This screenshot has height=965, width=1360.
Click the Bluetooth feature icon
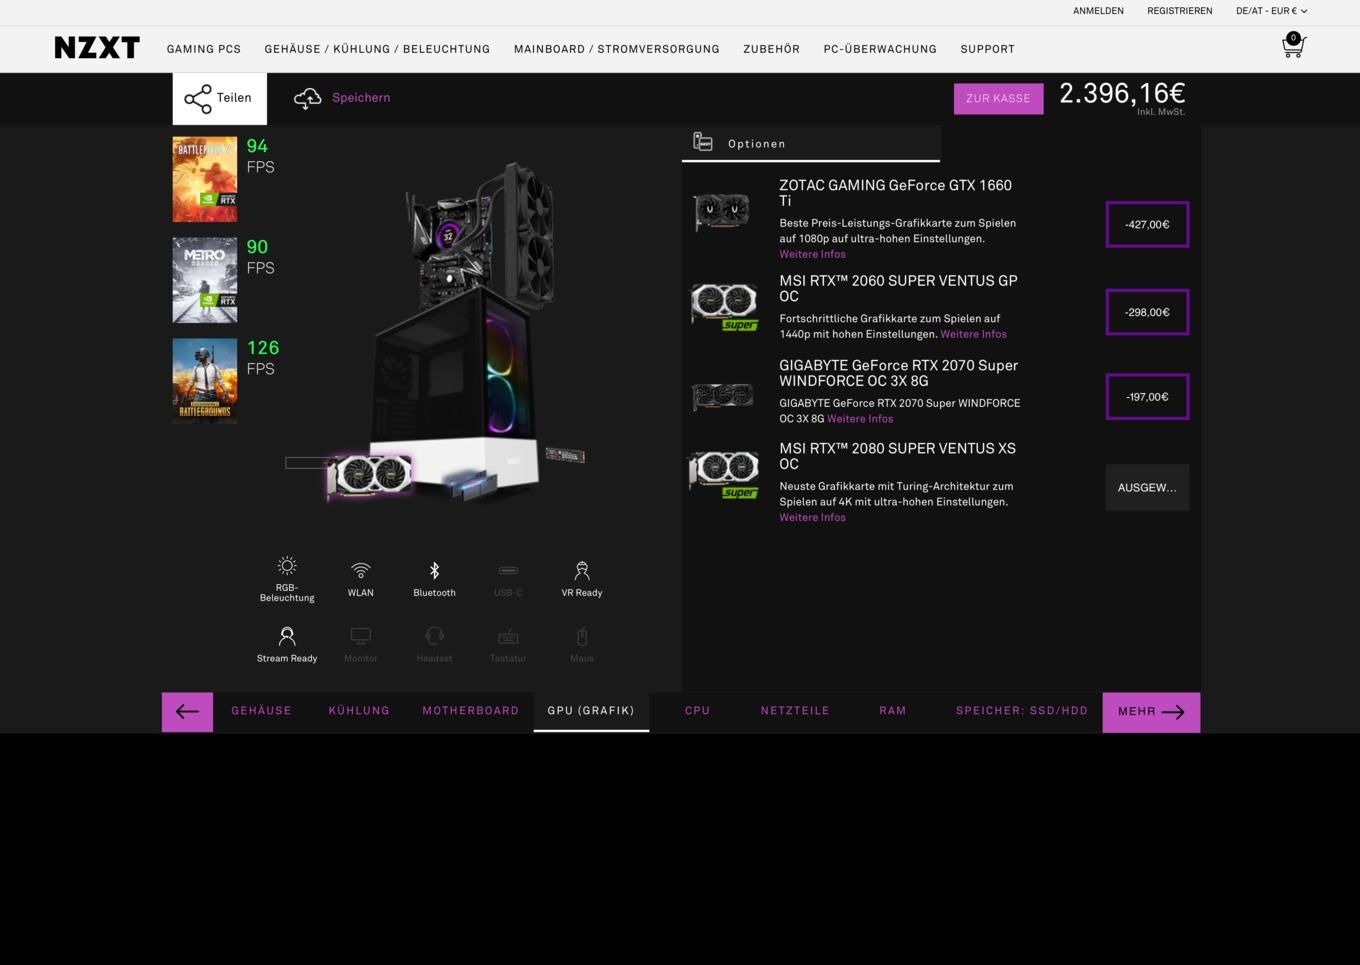434,570
